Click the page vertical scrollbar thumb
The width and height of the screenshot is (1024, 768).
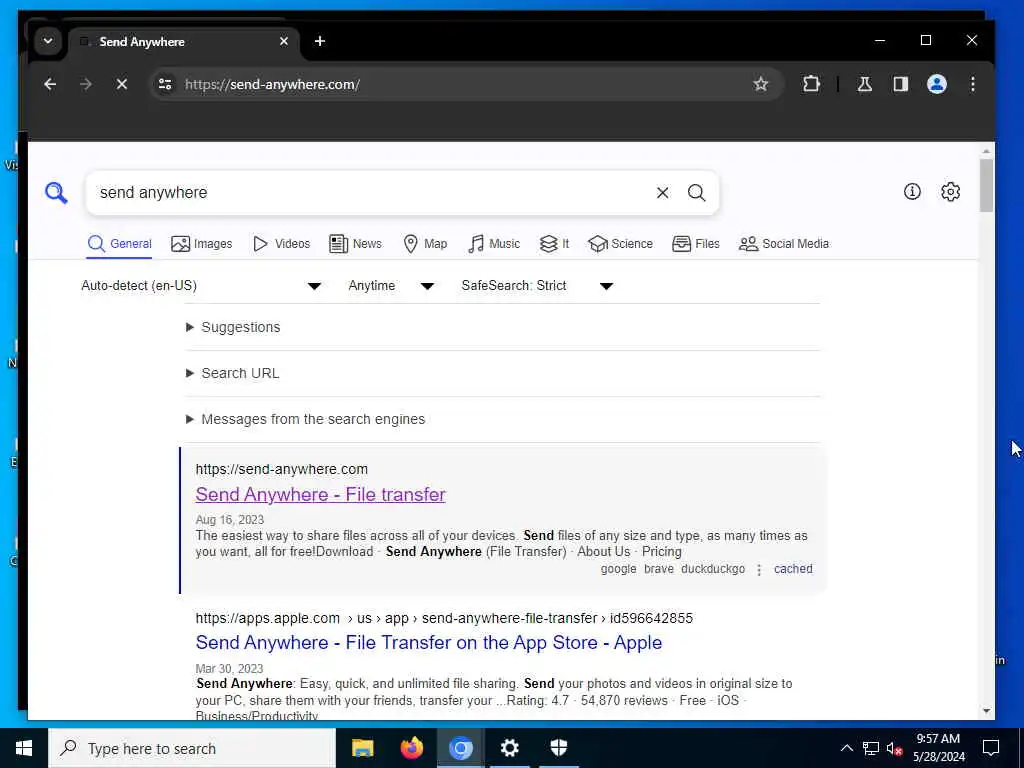pos(986,185)
